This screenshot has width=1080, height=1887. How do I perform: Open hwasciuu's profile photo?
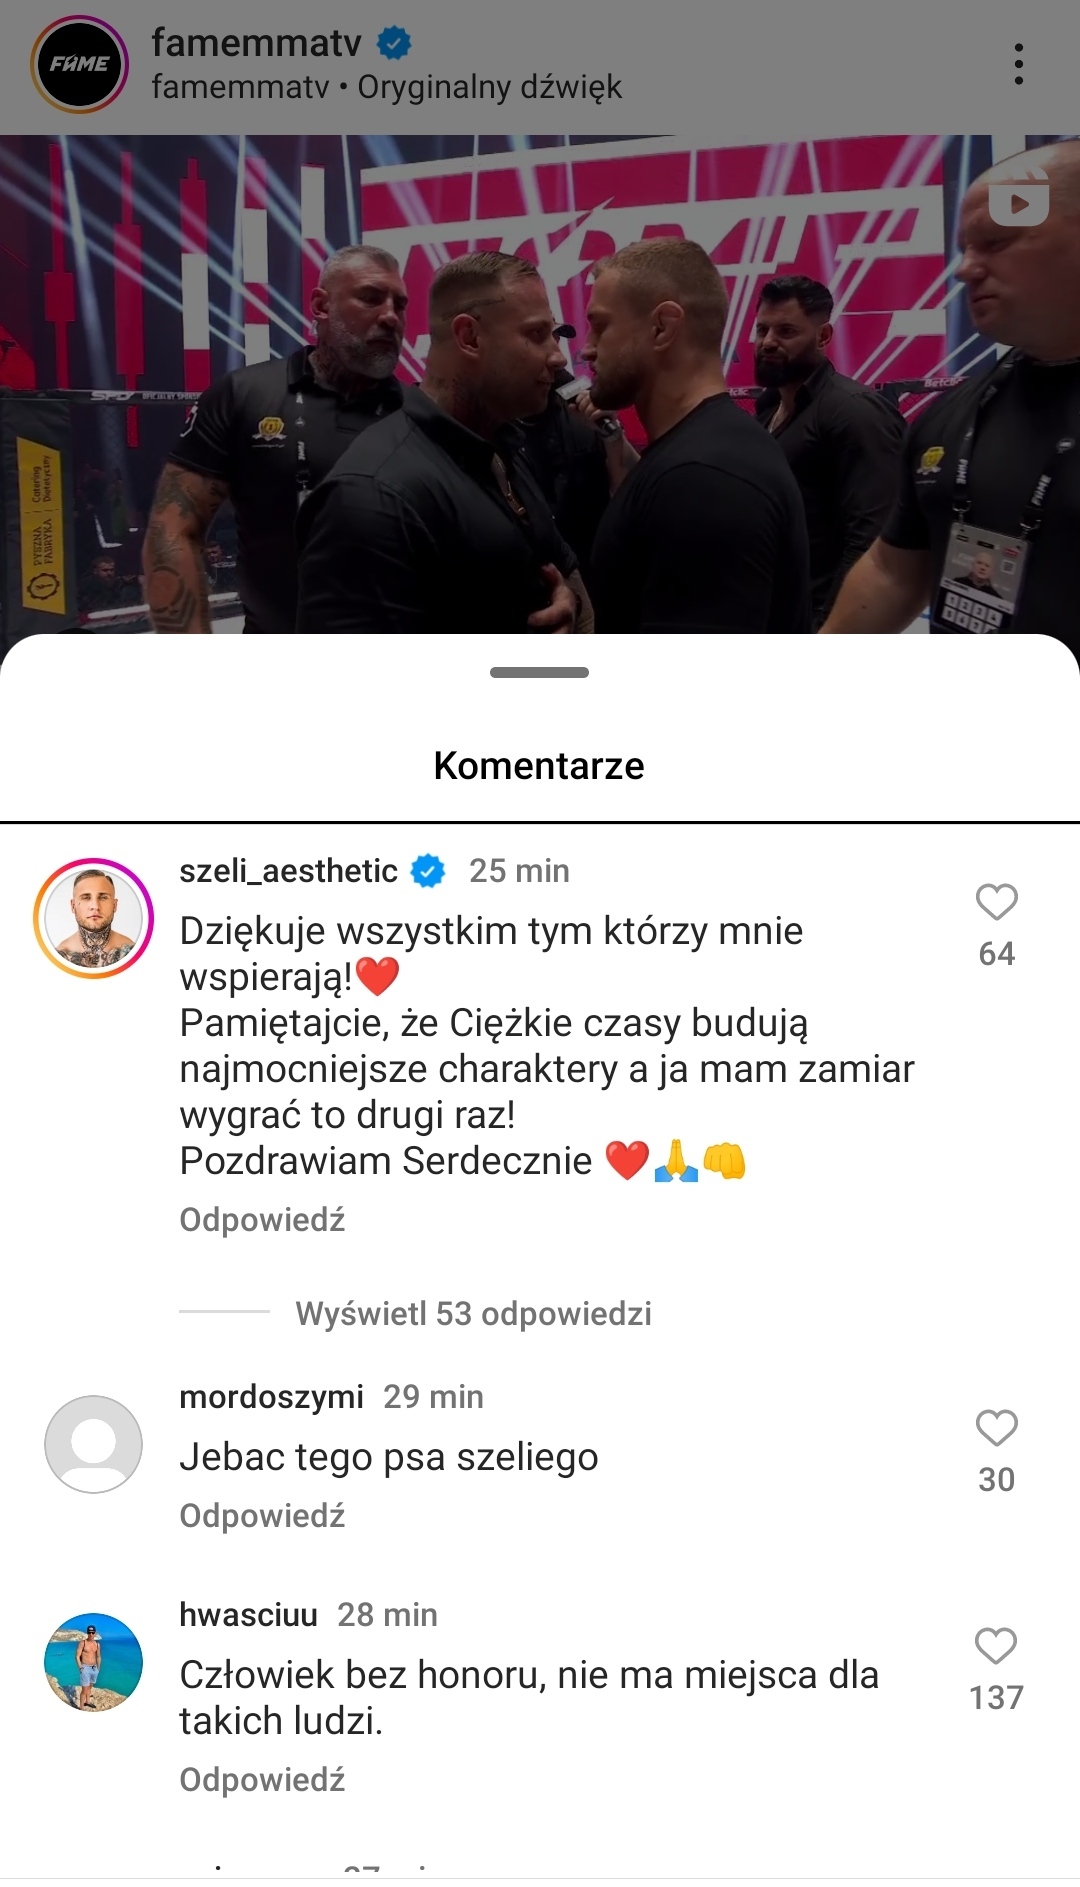tap(94, 1662)
